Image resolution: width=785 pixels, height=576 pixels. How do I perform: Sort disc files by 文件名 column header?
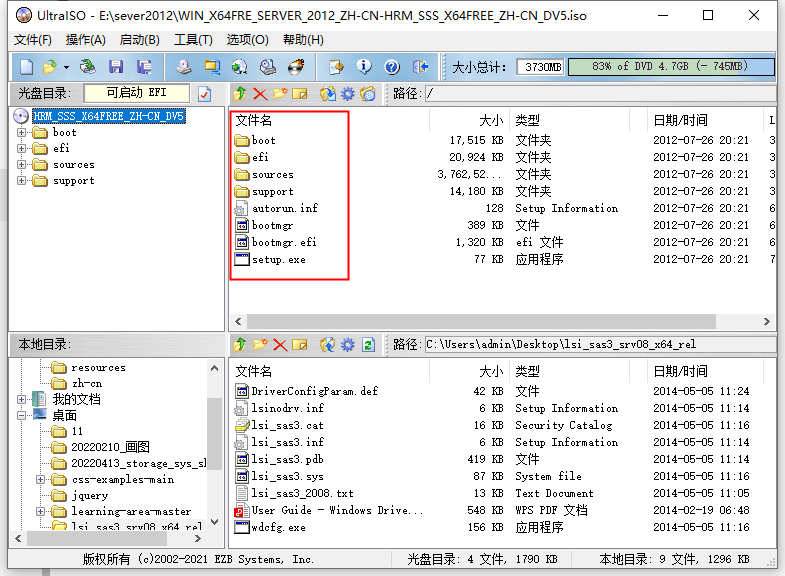[x=329, y=120]
